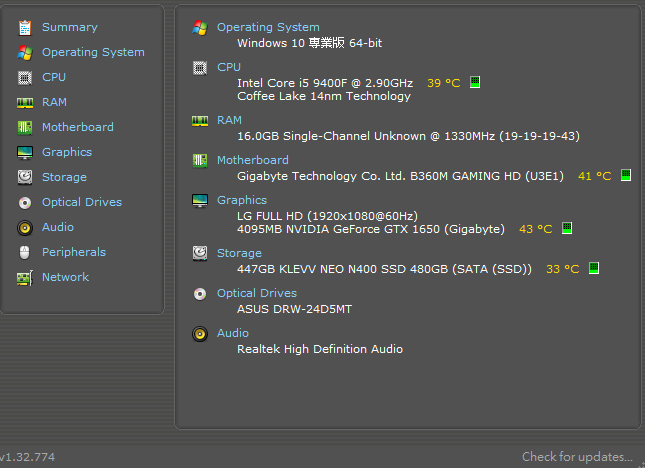645x468 pixels.
Task: Click the Motherboard icon in summary panel
Action: (200, 160)
